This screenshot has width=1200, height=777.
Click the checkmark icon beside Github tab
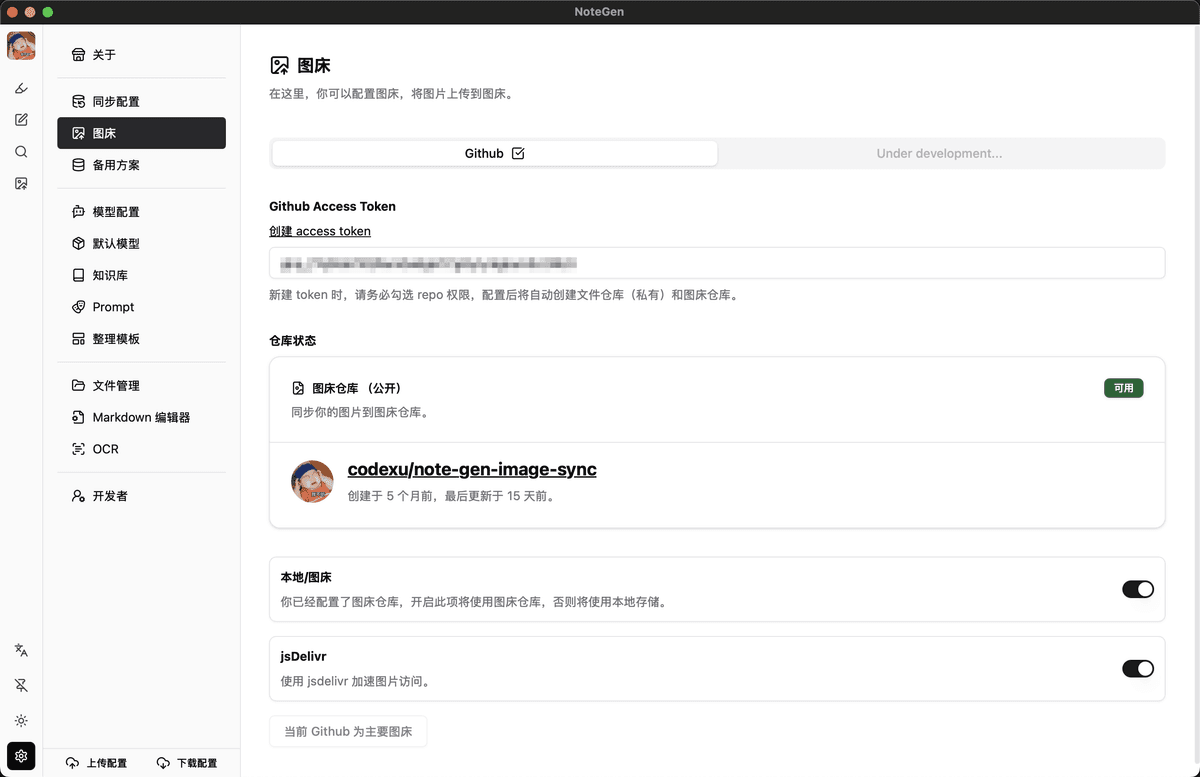point(518,153)
